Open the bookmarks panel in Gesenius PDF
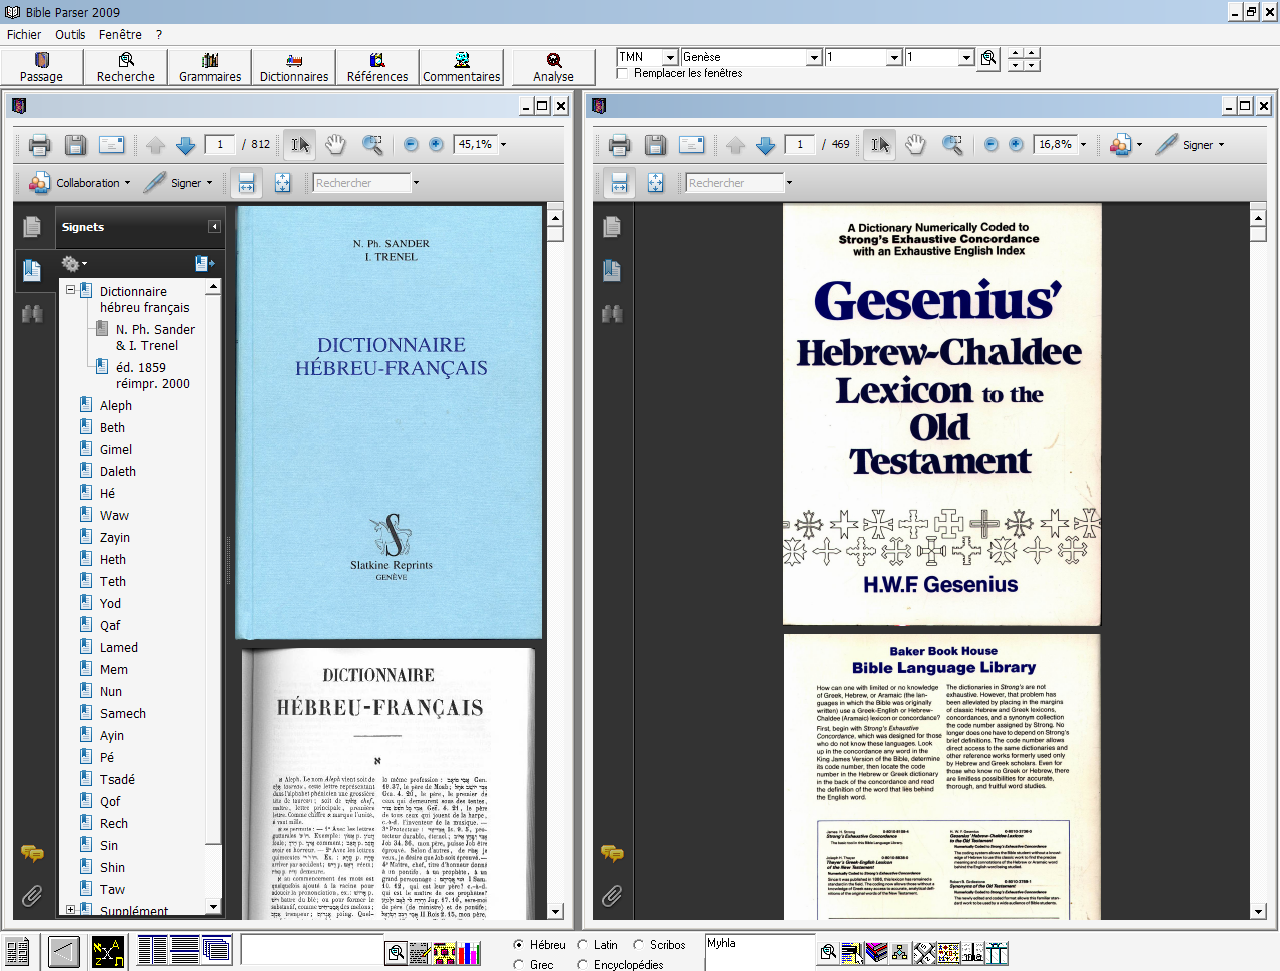The height and width of the screenshot is (971, 1280). (x=612, y=270)
